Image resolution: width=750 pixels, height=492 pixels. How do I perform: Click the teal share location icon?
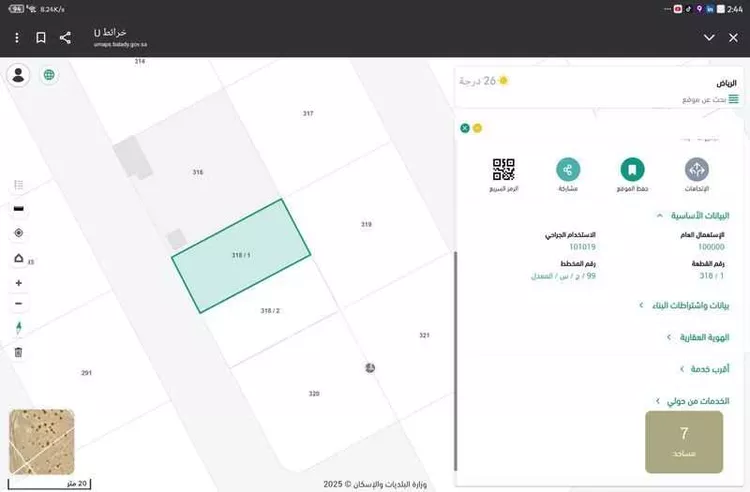pos(568,169)
